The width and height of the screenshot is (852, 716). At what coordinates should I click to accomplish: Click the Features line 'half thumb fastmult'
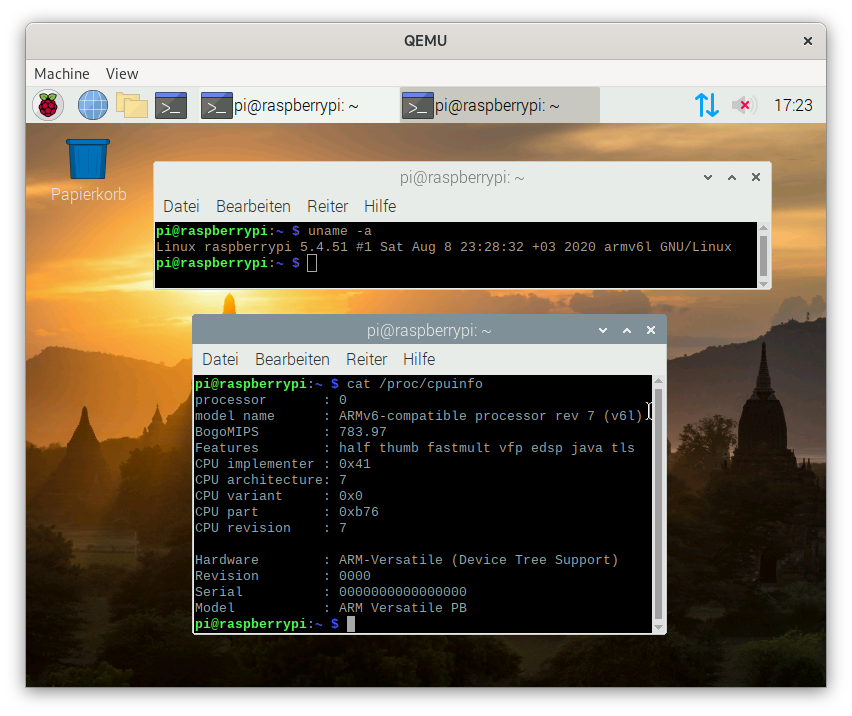[x=415, y=448]
